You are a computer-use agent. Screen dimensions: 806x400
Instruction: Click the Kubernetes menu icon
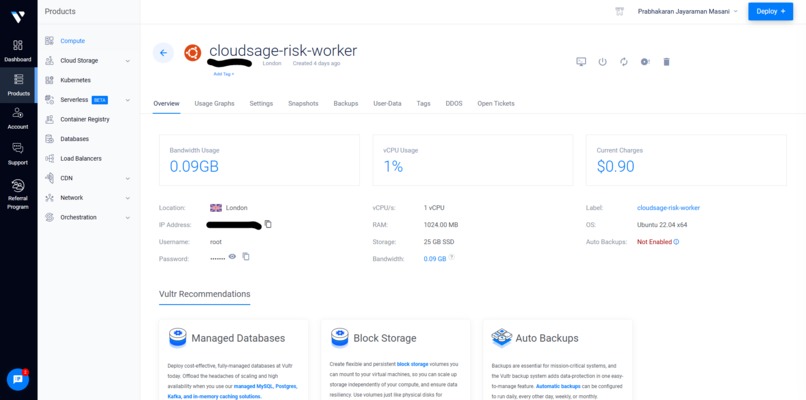pos(49,80)
